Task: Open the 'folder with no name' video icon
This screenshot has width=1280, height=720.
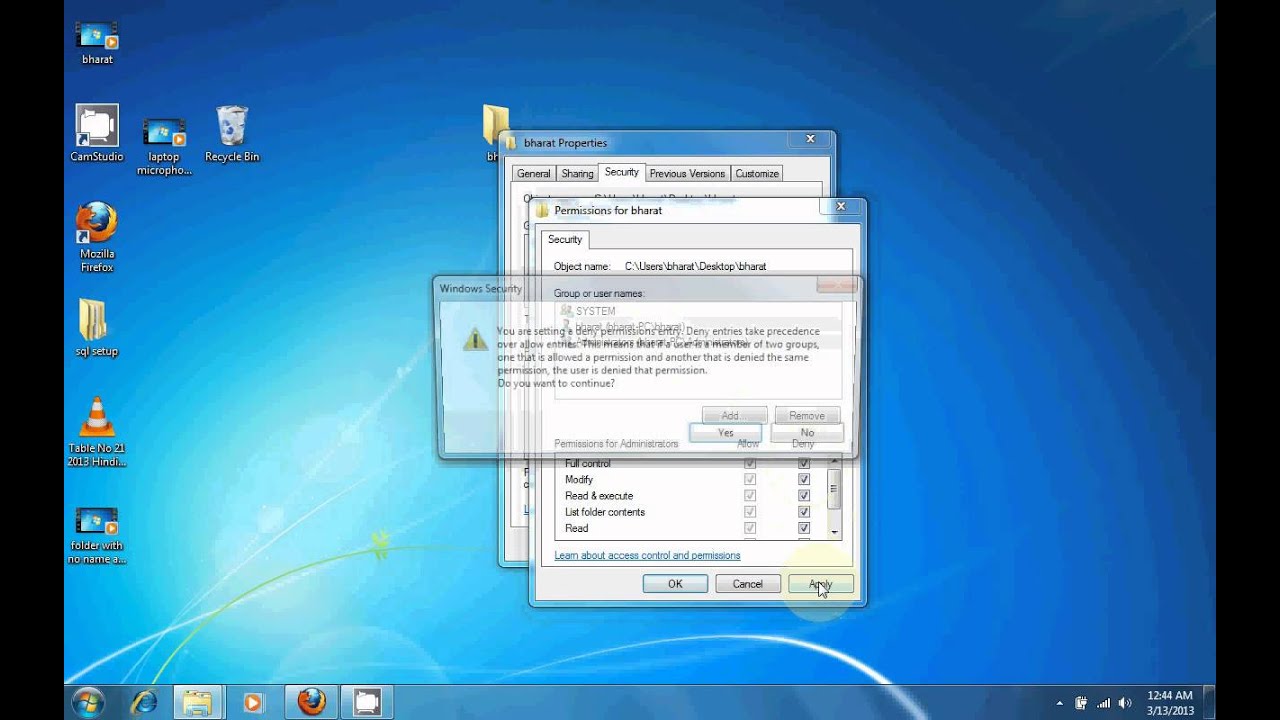Action: [x=97, y=535]
